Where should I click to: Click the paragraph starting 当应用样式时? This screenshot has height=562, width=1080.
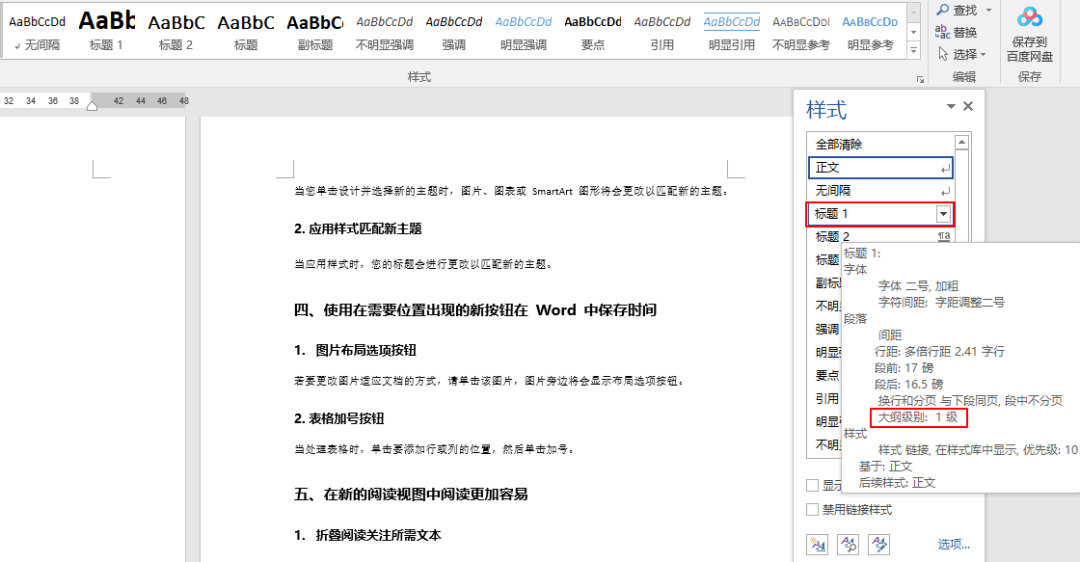pos(424,264)
